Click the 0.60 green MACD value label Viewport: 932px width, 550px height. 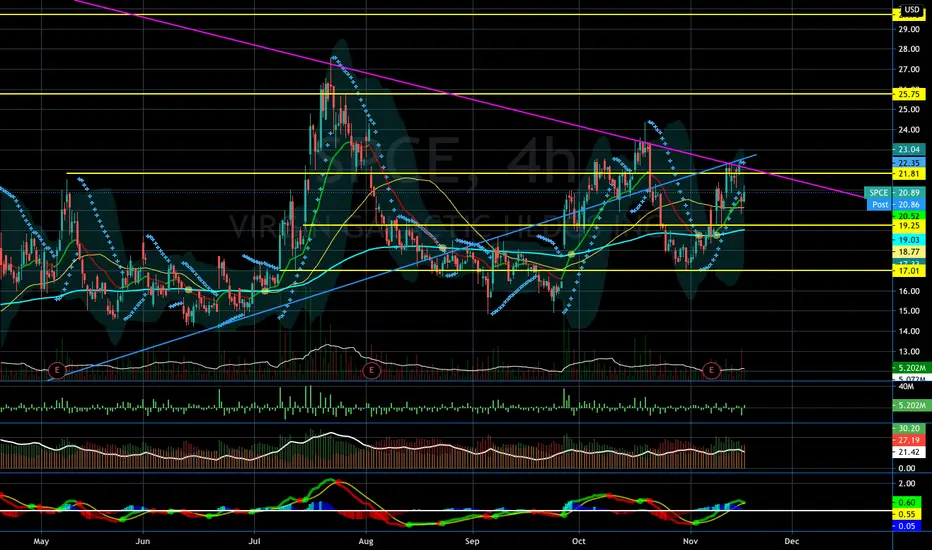(906, 502)
